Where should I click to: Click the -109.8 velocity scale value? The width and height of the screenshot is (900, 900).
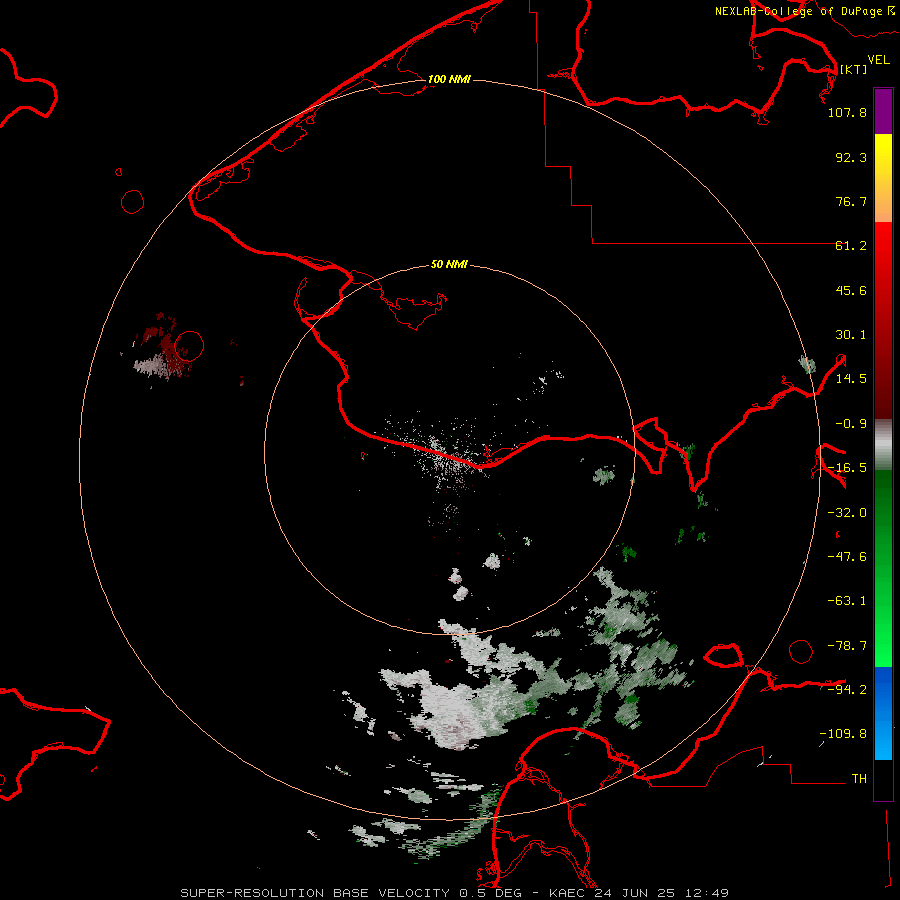[843, 734]
